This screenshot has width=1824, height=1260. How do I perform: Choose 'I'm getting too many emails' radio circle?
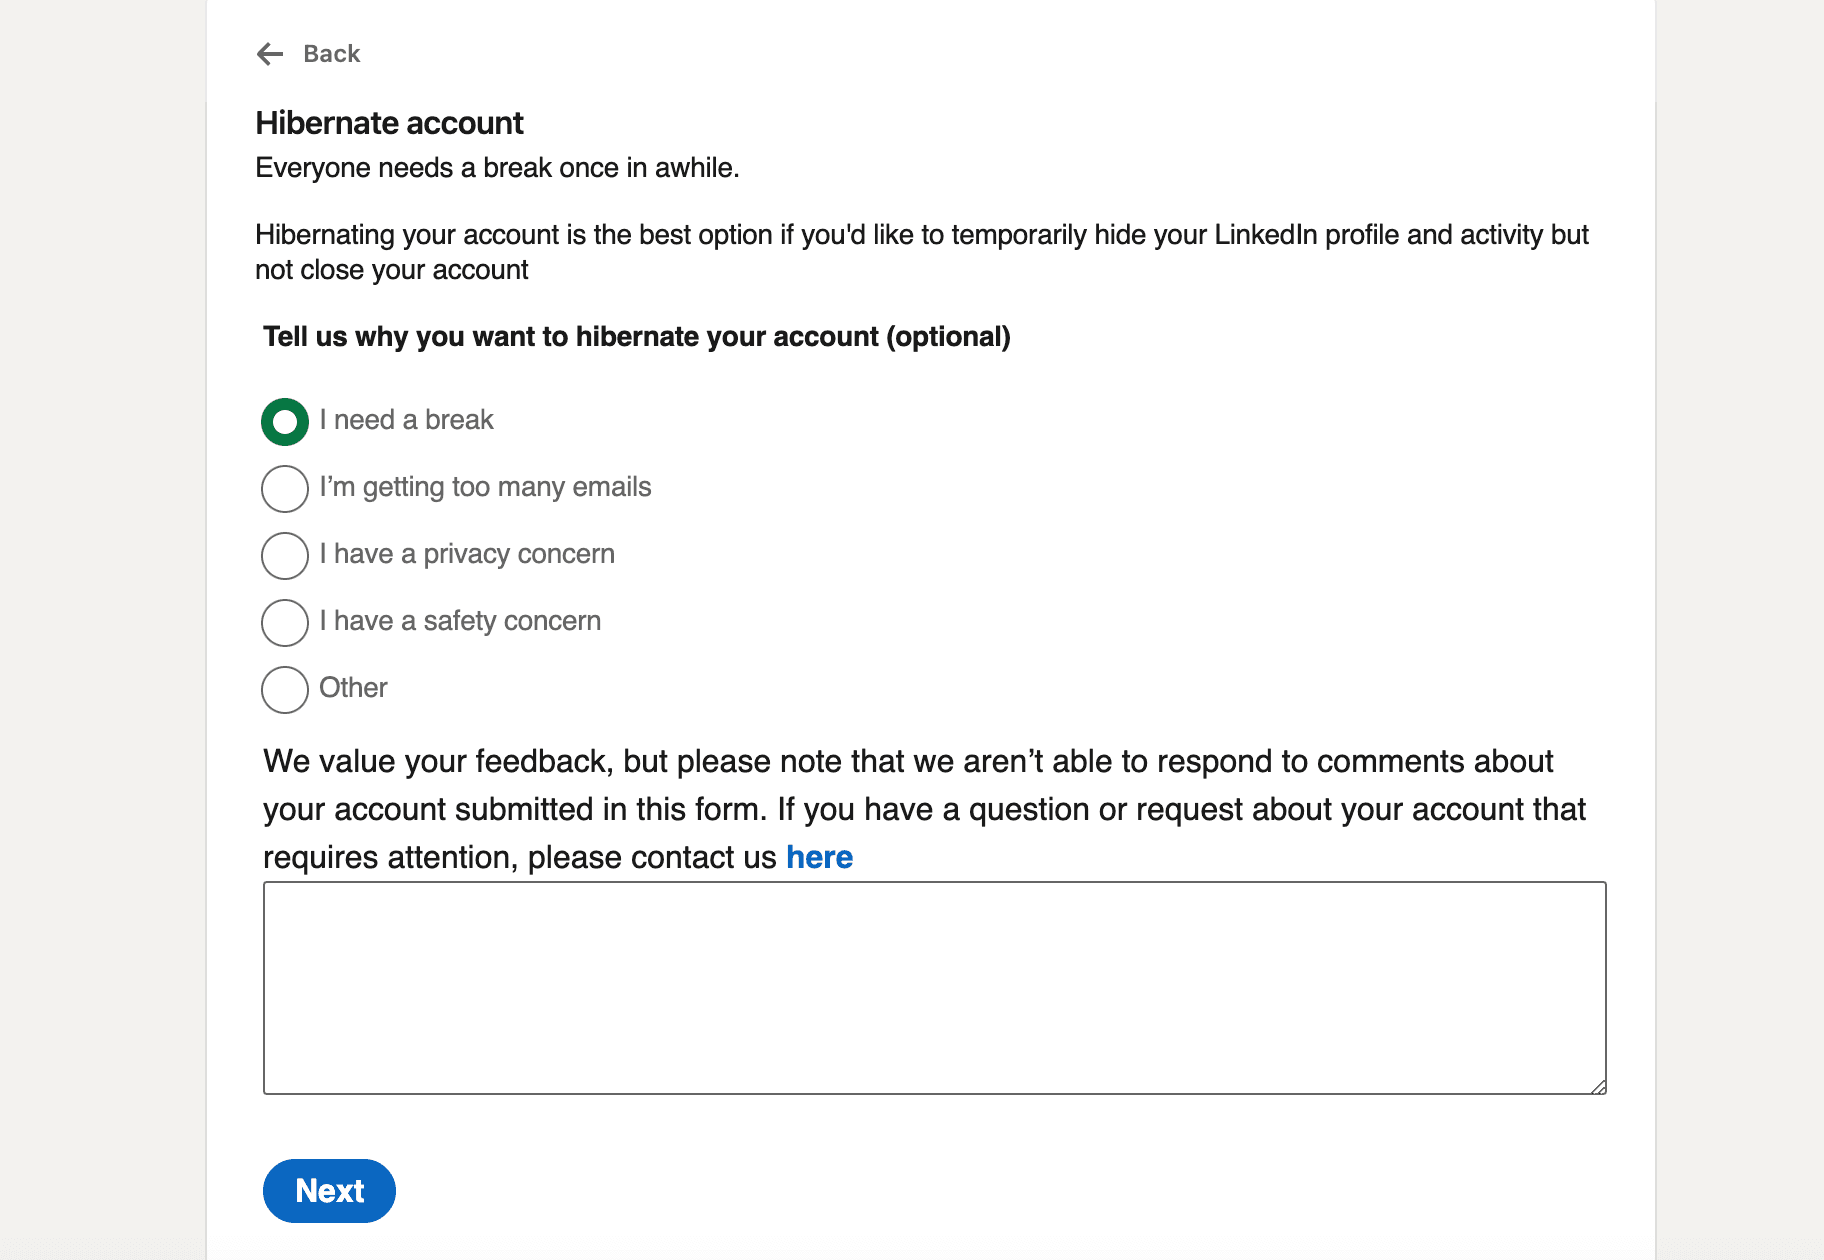(x=285, y=489)
